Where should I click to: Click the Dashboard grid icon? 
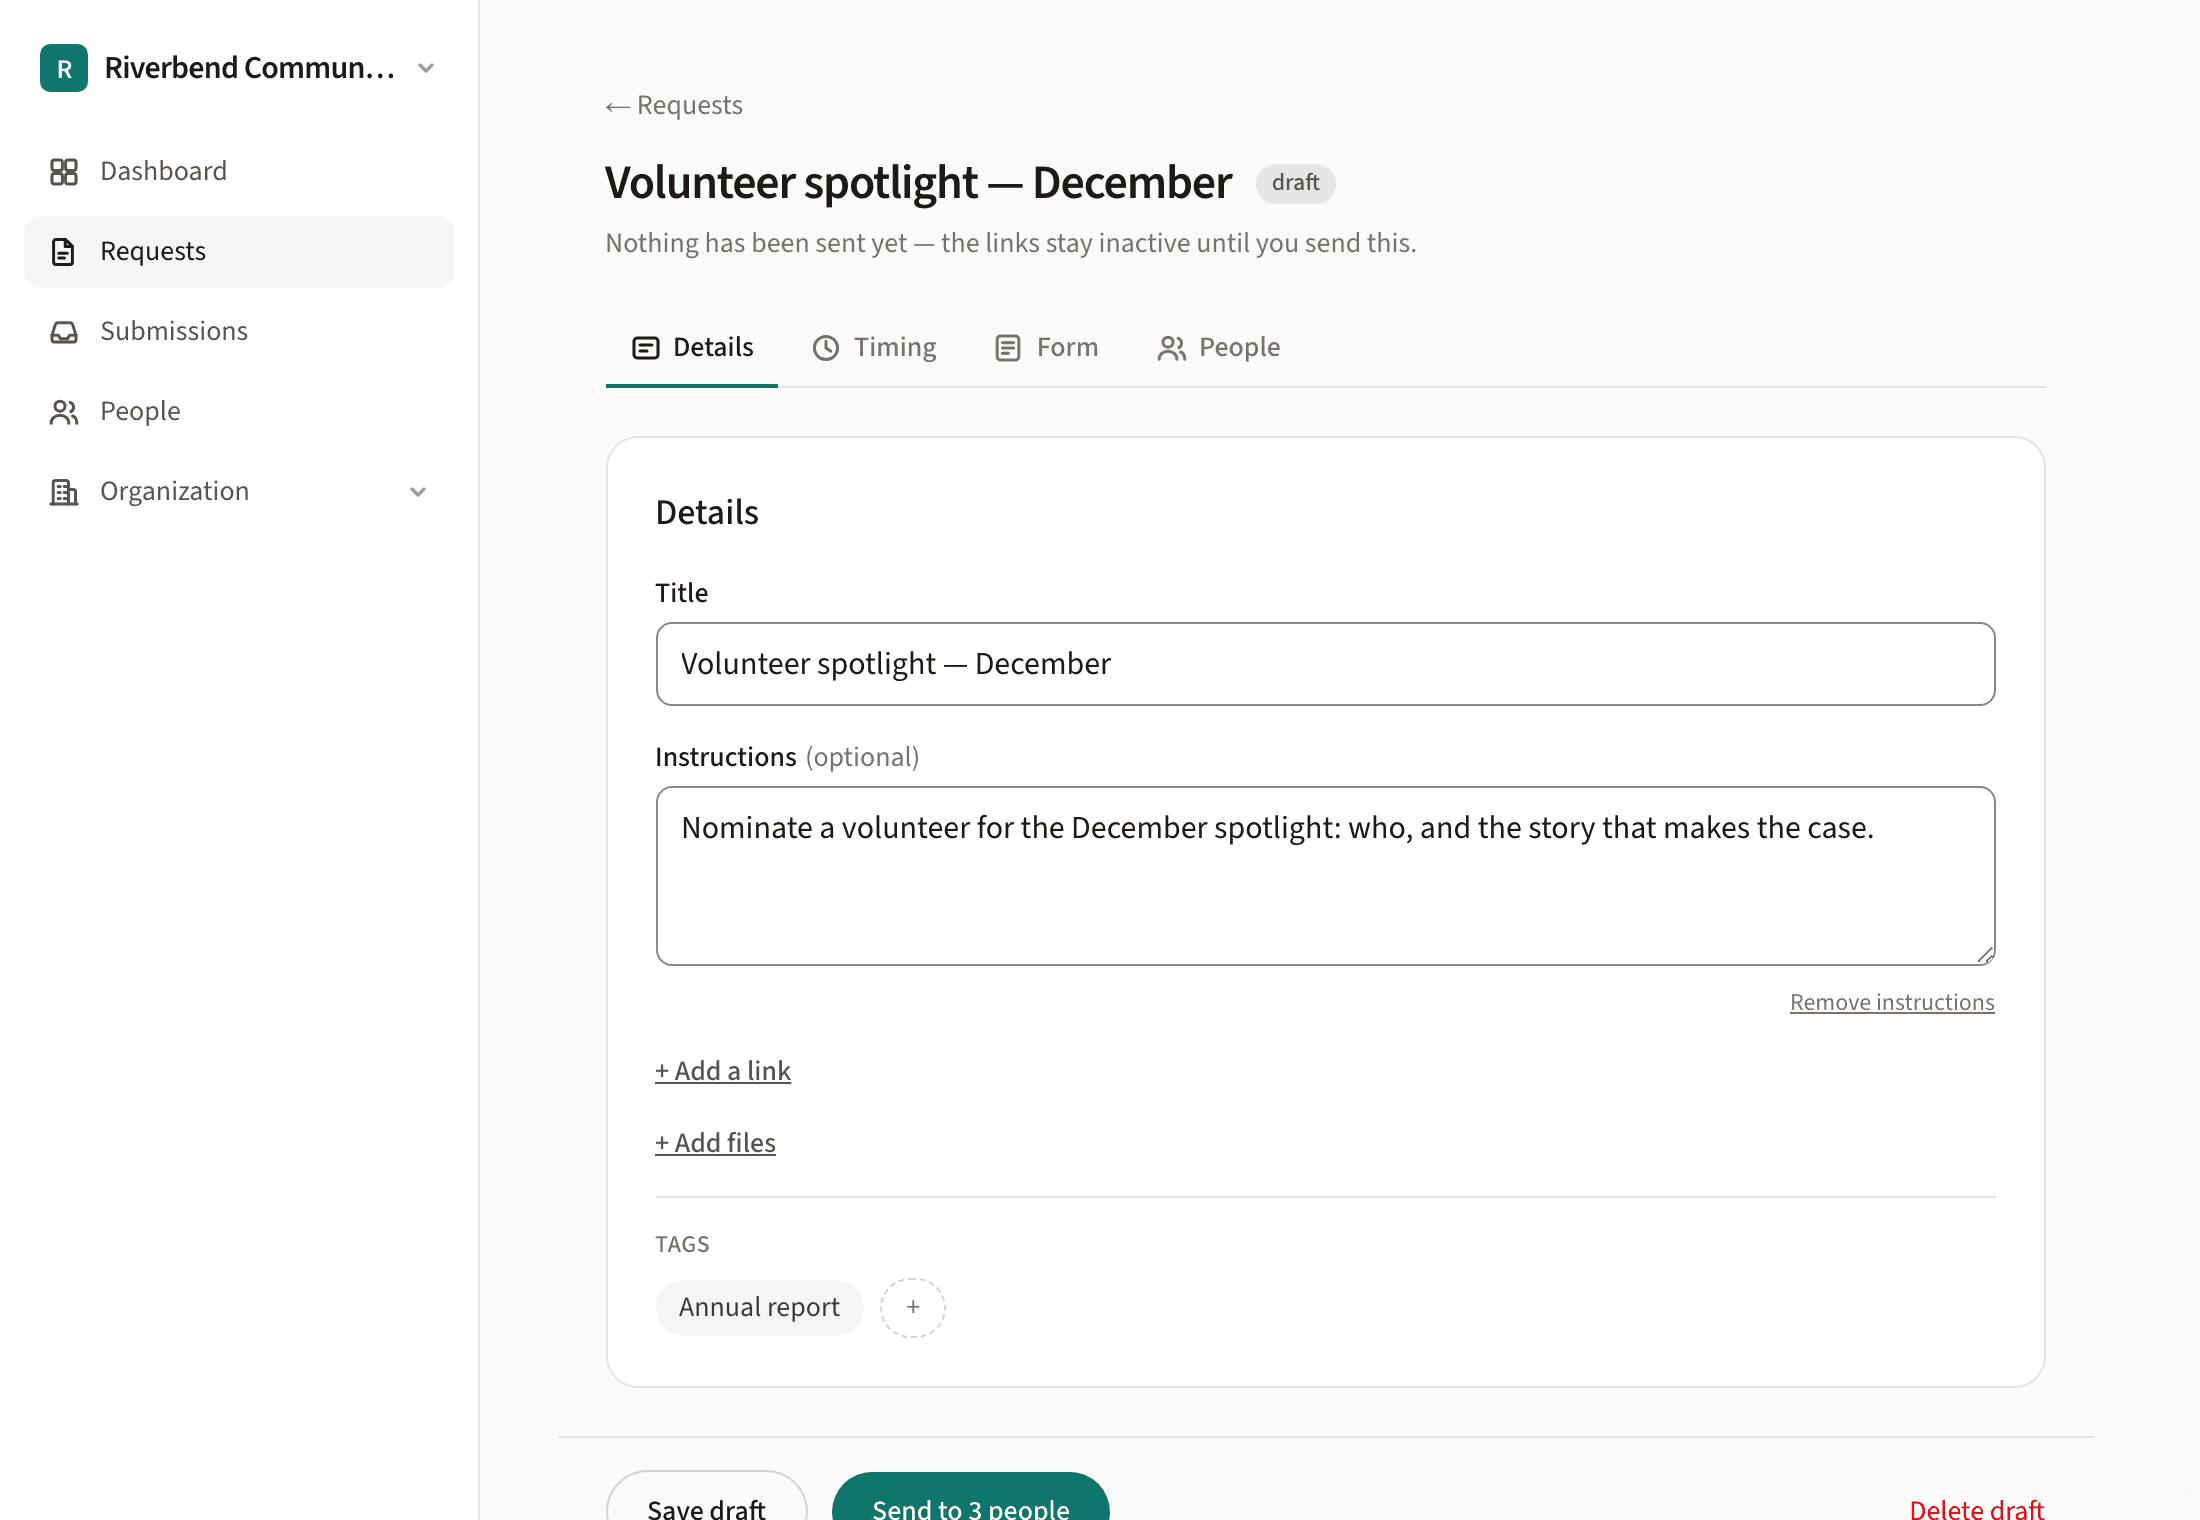point(64,172)
